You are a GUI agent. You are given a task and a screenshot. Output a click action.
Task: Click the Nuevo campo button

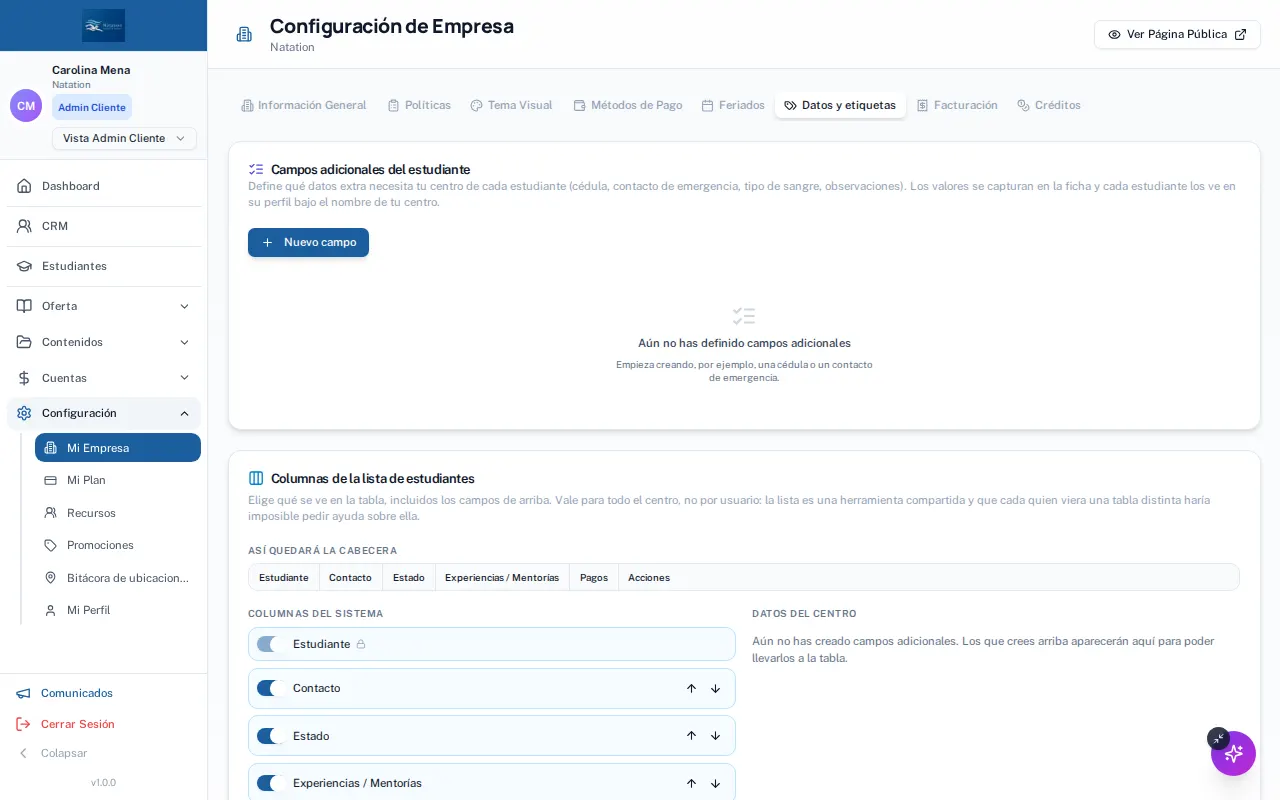pos(308,242)
